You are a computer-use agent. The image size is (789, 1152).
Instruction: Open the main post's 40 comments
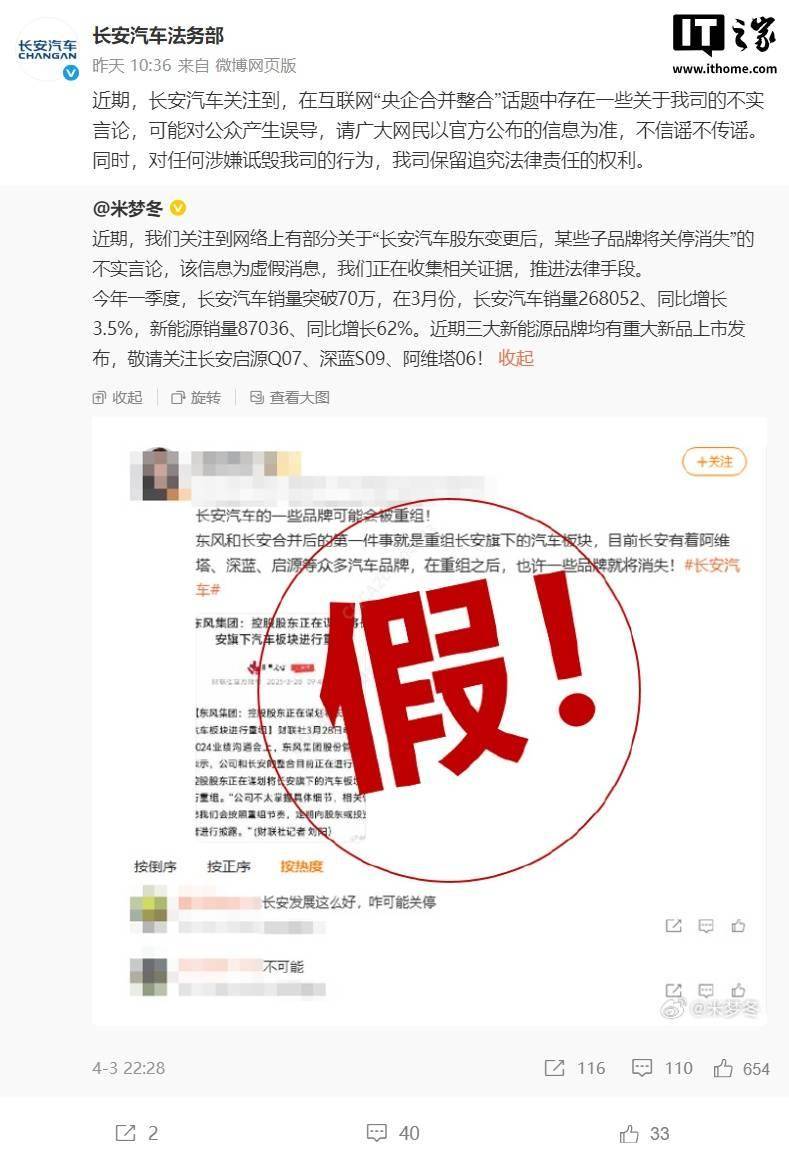[x=393, y=1133]
